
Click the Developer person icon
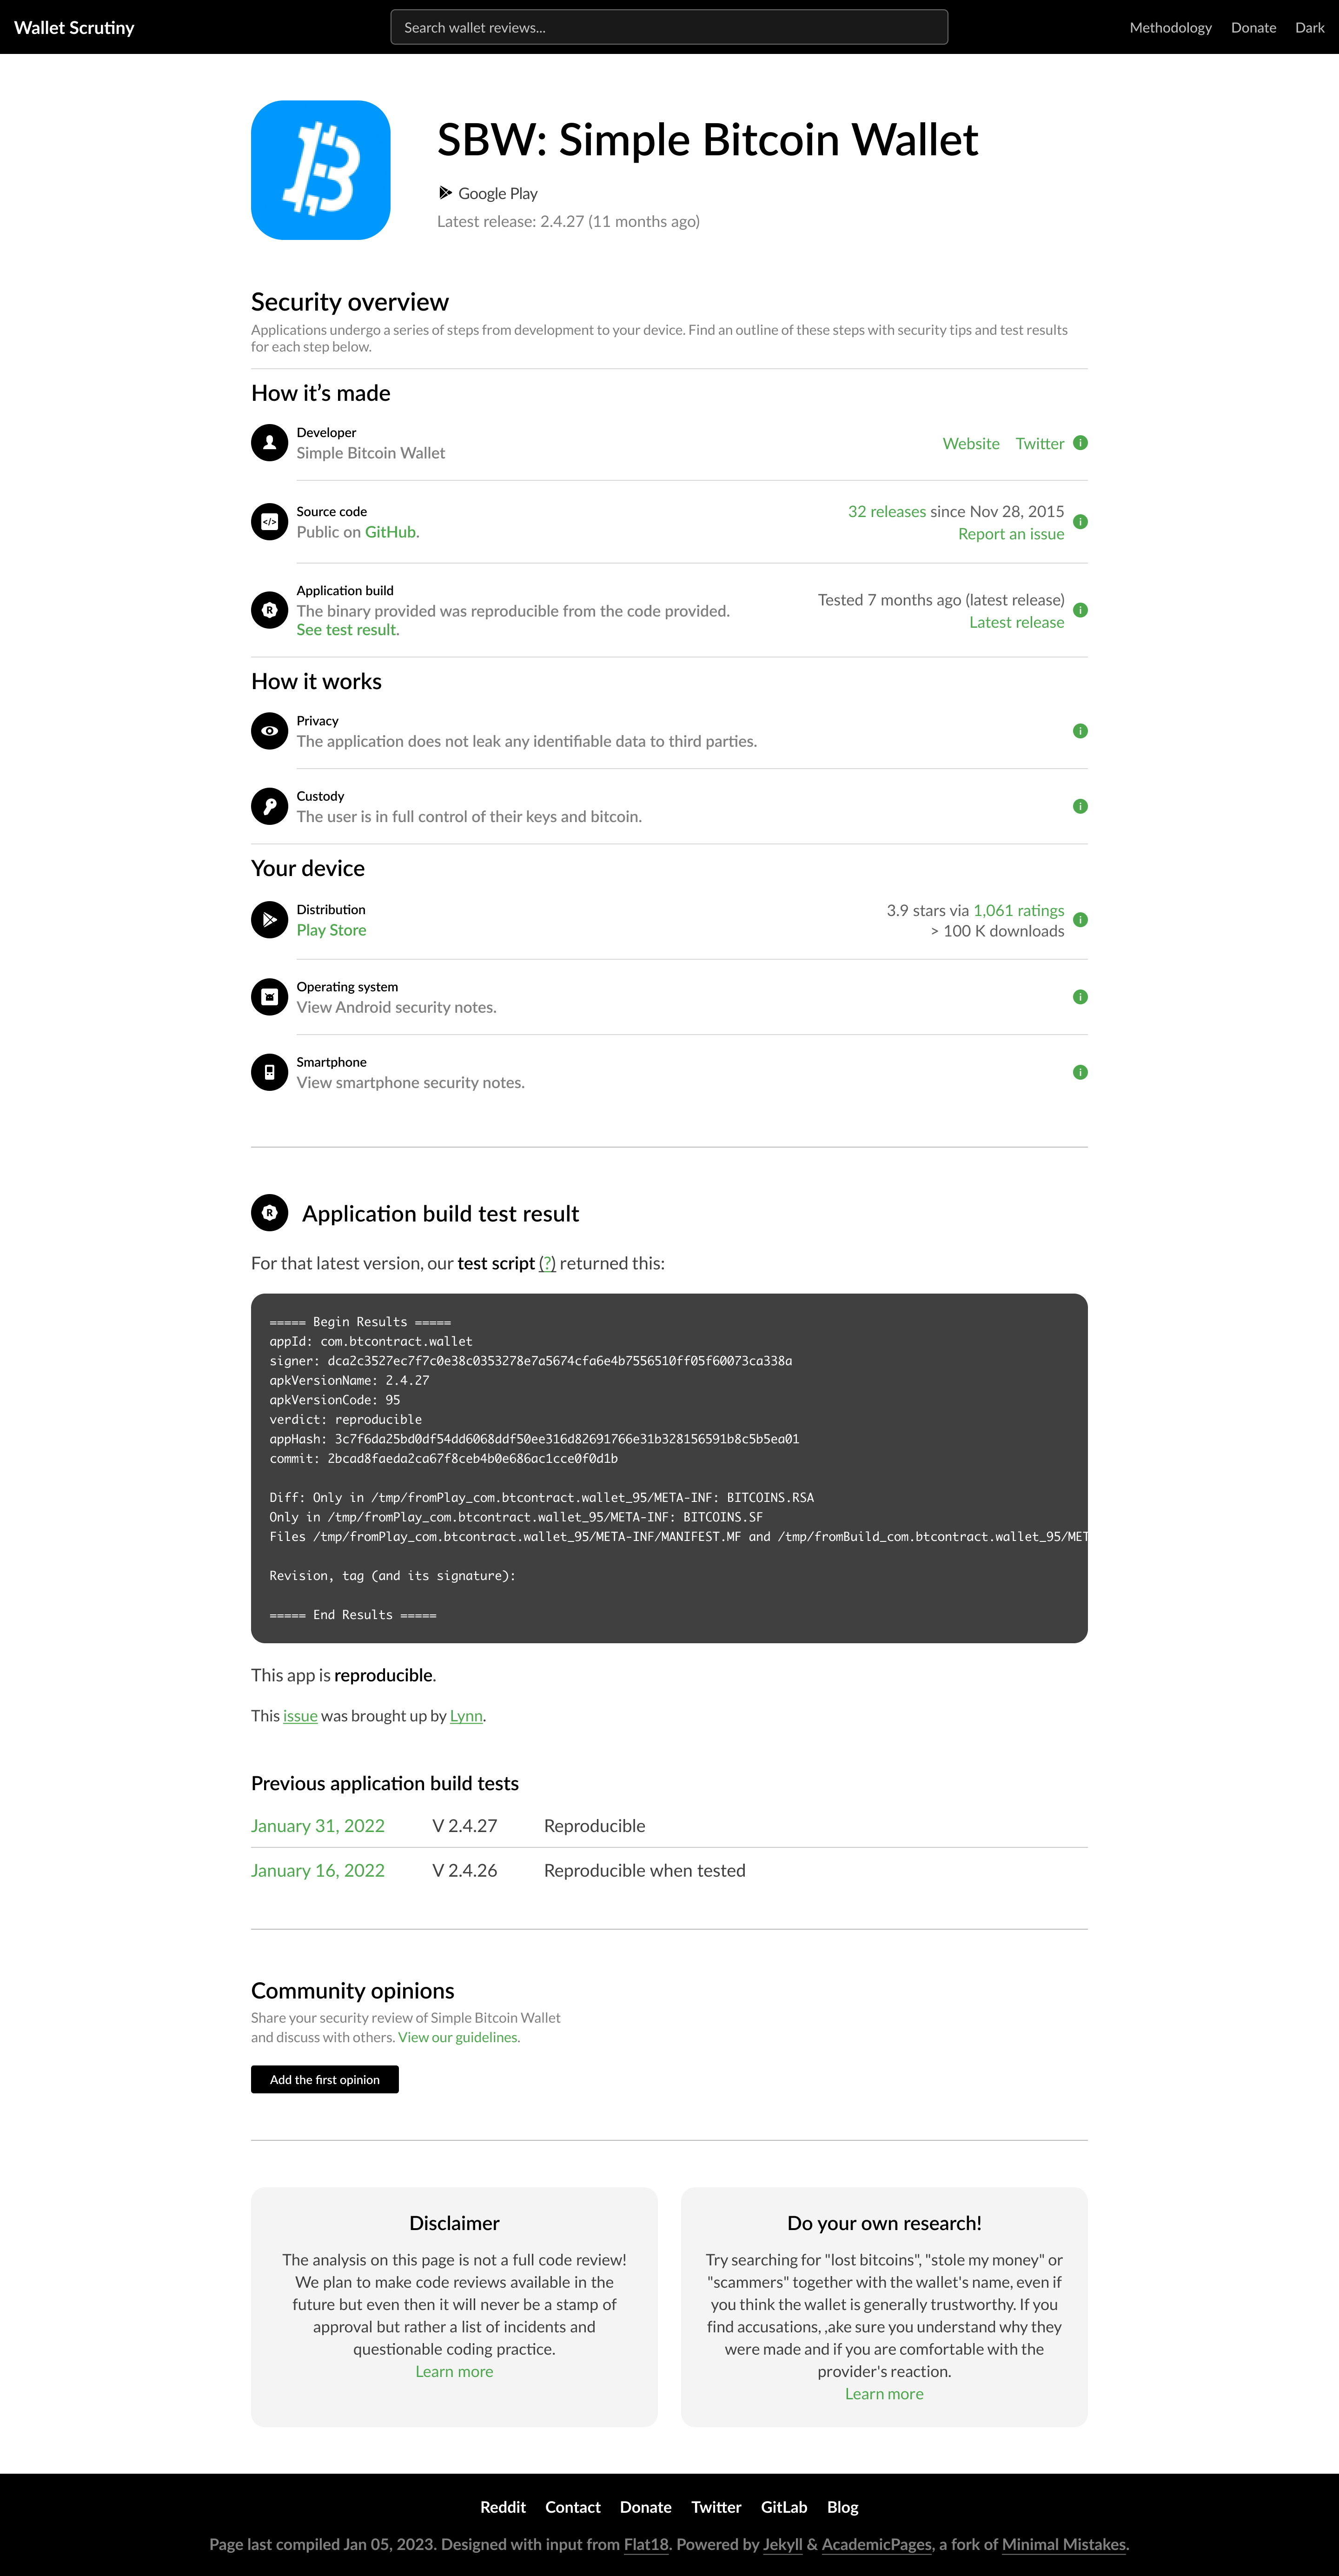[x=269, y=442]
